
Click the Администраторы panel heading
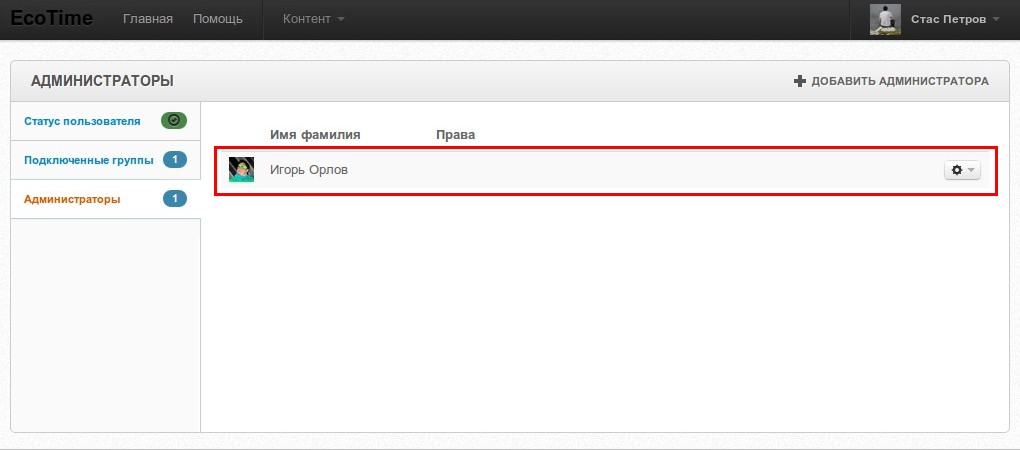point(102,81)
